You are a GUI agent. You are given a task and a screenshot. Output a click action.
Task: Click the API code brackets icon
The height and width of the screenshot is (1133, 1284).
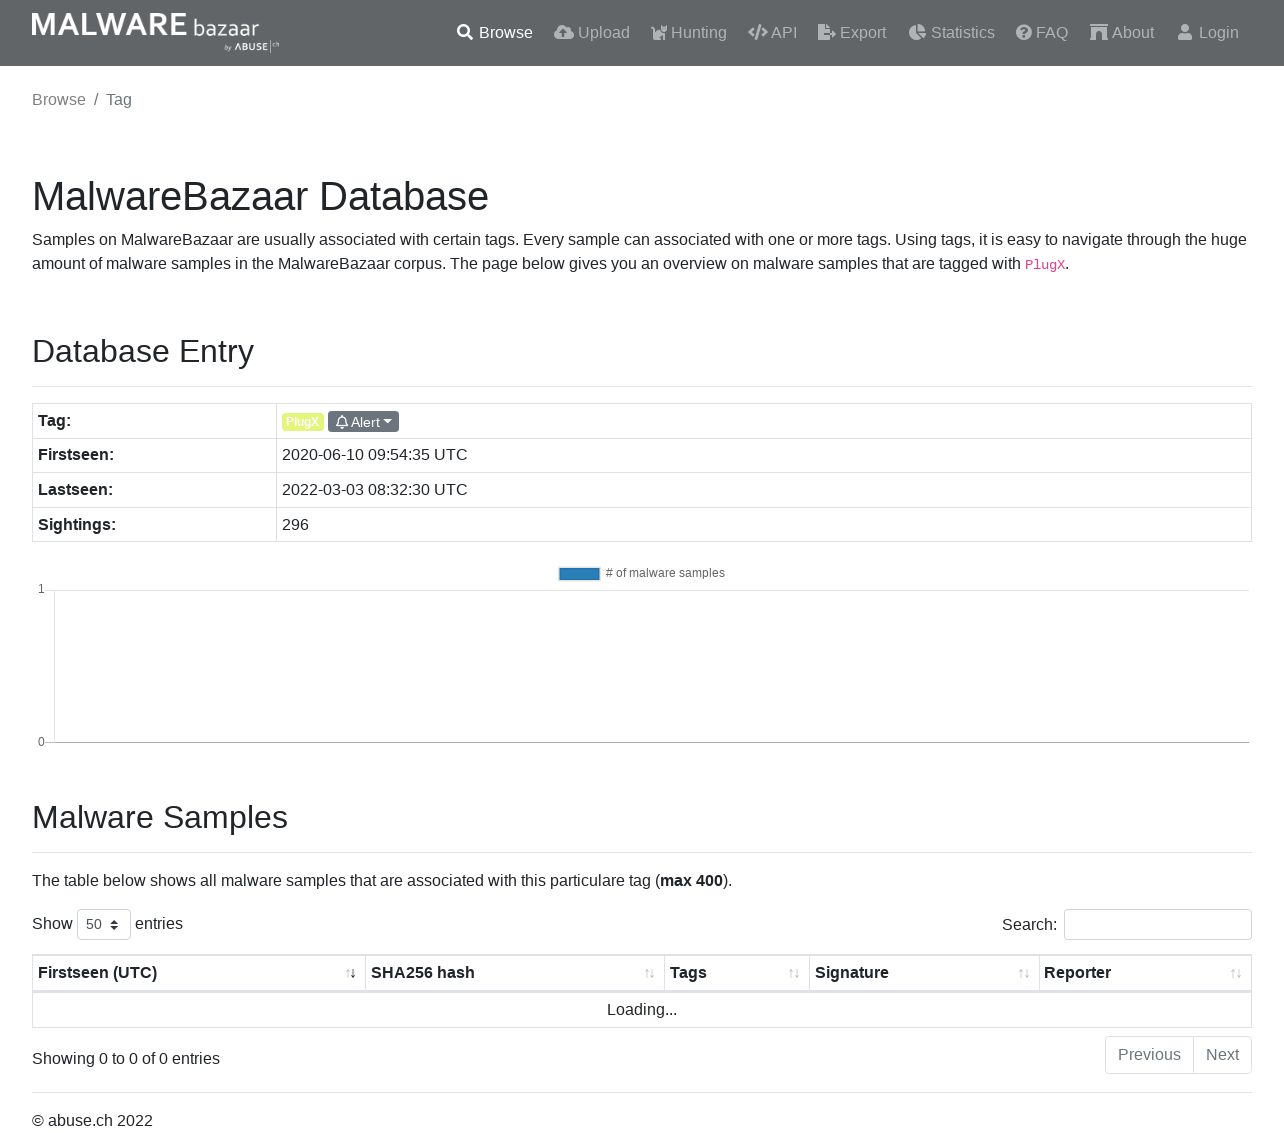pos(758,33)
